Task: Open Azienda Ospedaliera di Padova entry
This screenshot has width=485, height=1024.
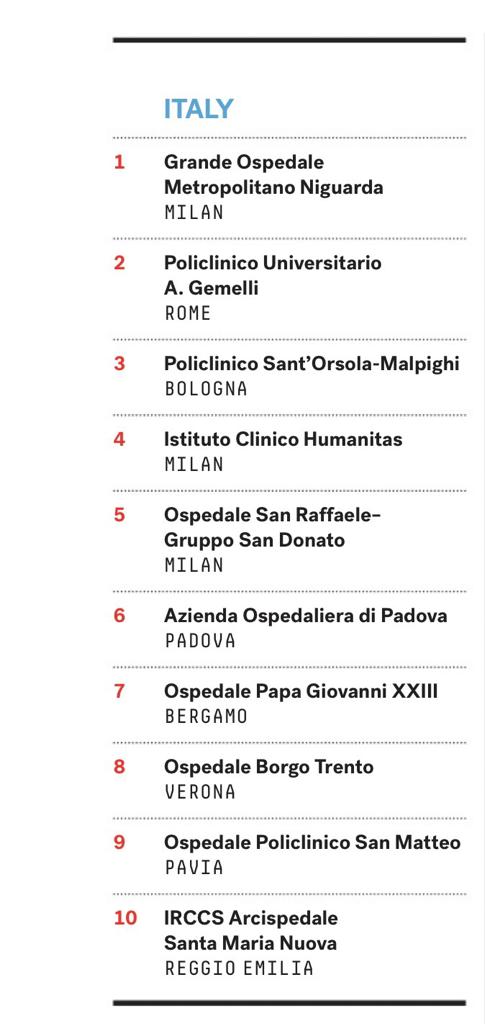Action: point(305,616)
